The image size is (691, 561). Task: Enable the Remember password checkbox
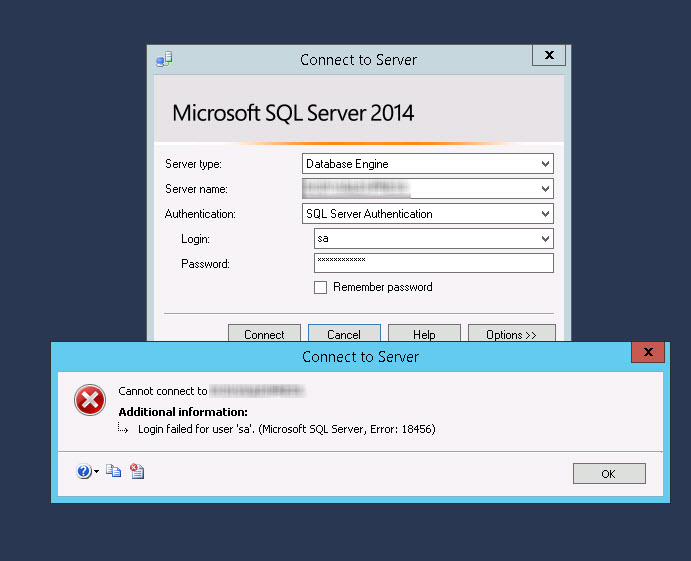point(320,287)
